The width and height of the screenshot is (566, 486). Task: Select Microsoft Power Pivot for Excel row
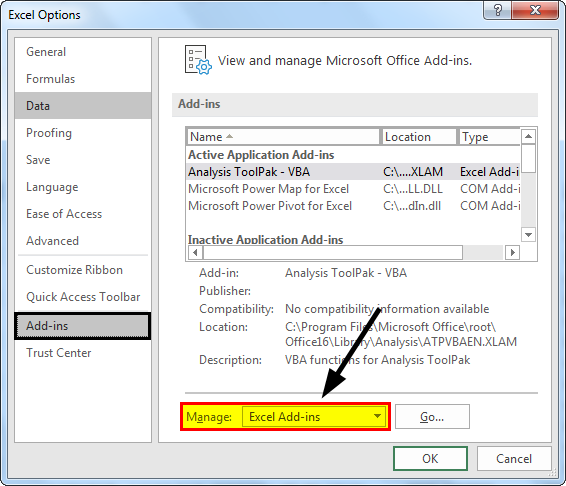[353, 206]
